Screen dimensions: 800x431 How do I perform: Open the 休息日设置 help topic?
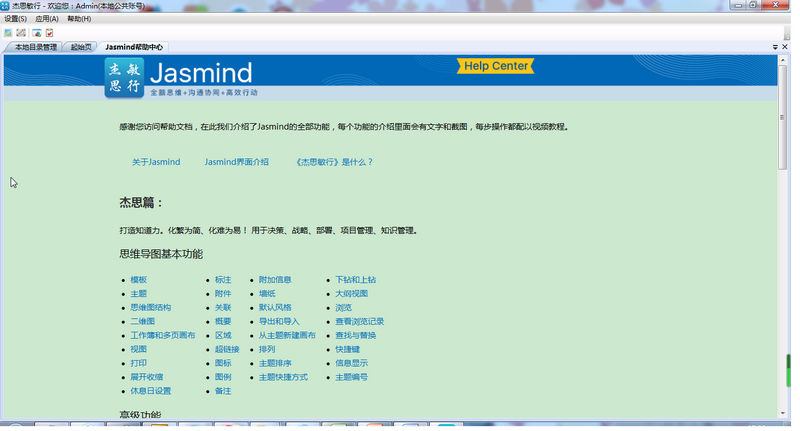(x=151, y=391)
